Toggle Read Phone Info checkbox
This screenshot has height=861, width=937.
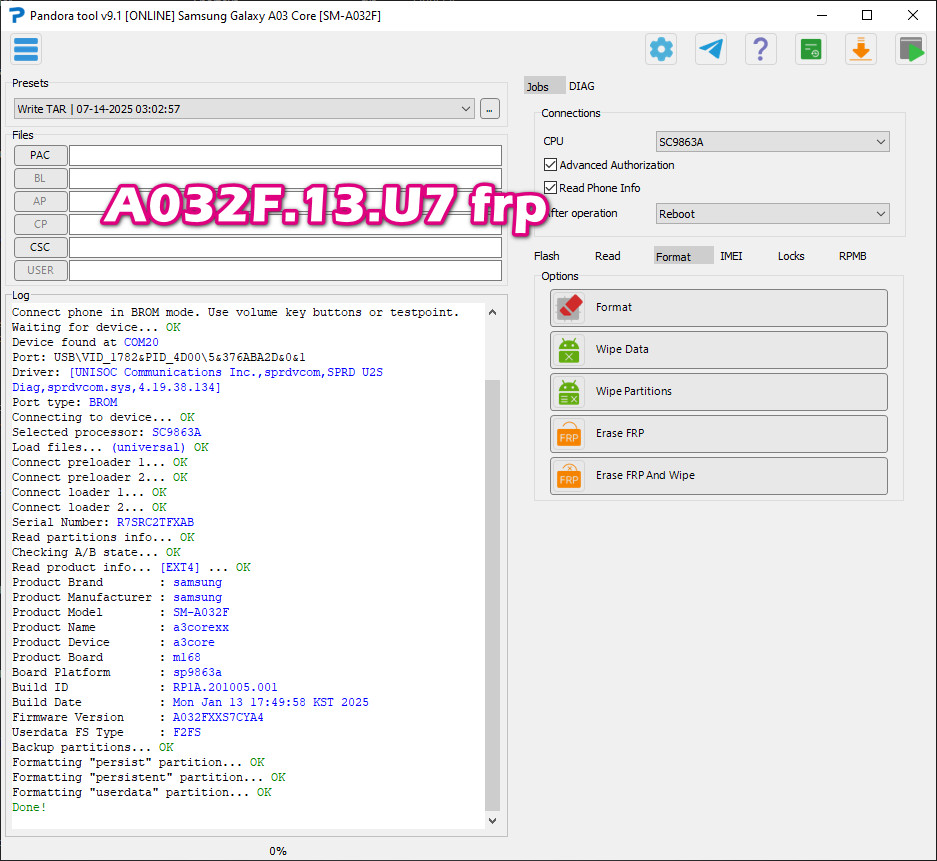click(x=550, y=188)
